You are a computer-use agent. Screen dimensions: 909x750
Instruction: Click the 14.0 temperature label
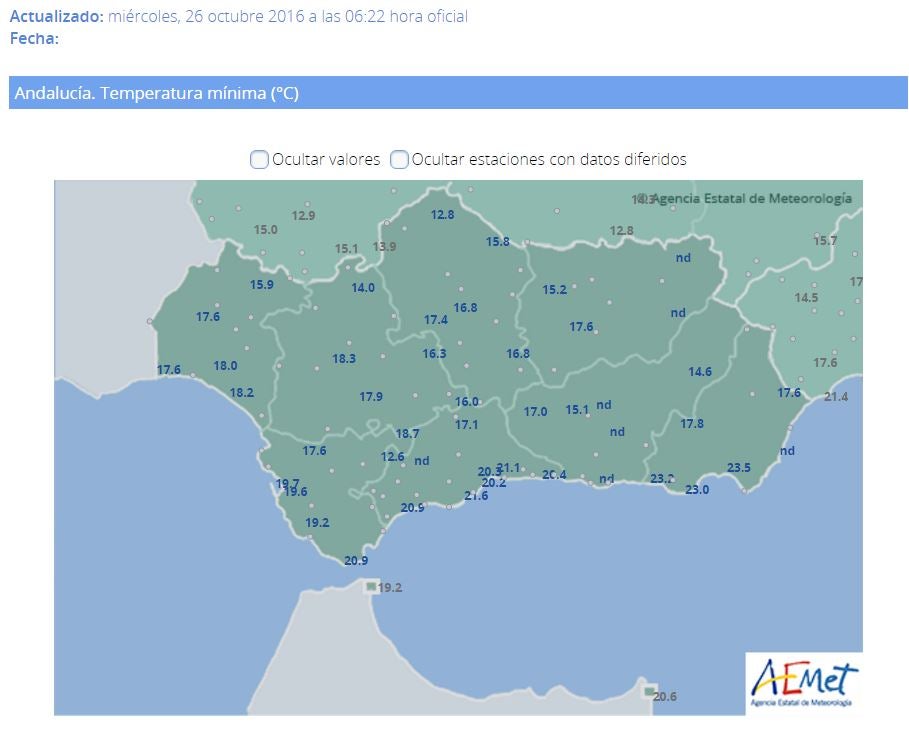pyautogui.click(x=363, y=288)
